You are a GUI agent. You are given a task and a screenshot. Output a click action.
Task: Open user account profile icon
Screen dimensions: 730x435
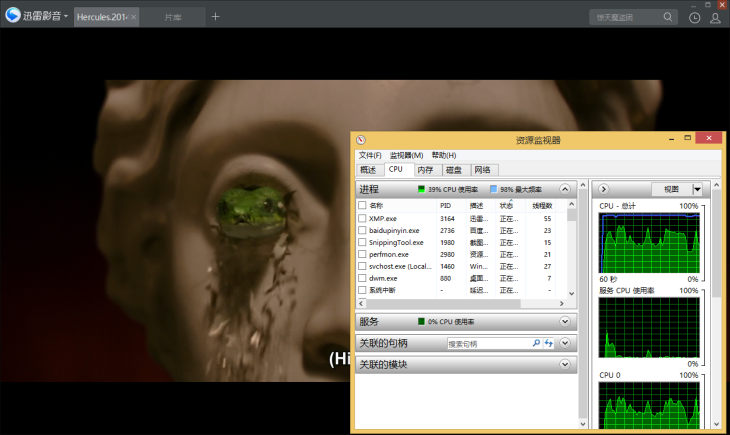click(715, 18)
